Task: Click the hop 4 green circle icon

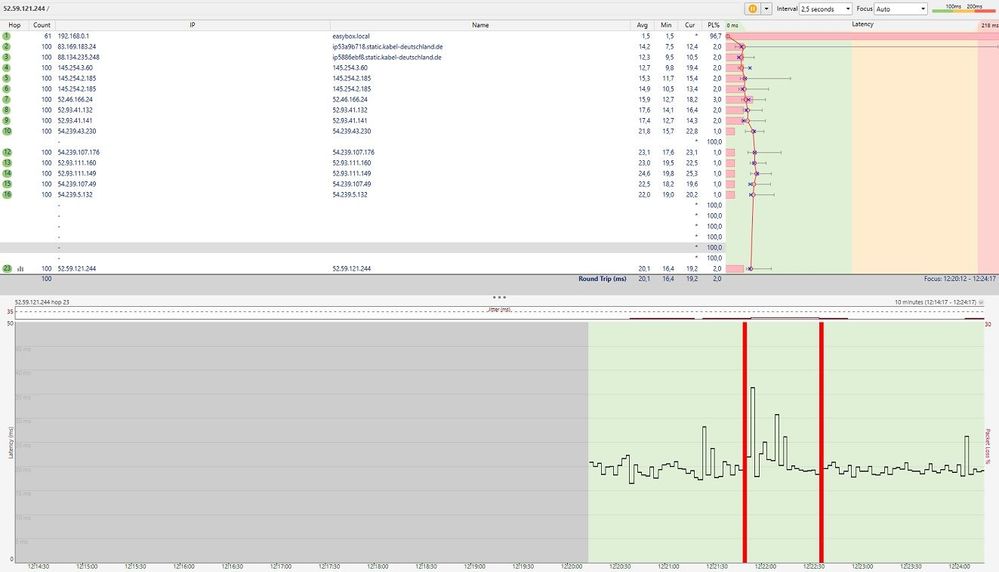Action: point(6,68)
